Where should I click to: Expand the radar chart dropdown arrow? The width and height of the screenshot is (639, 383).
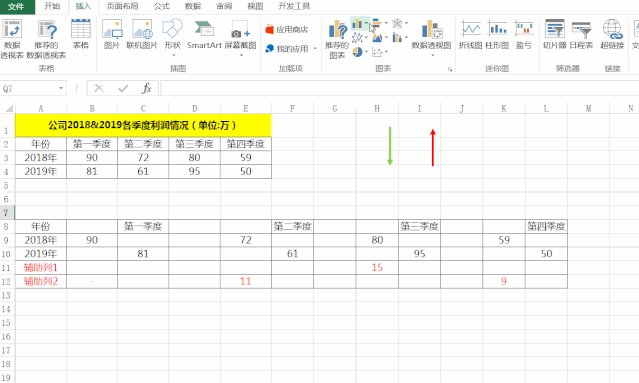point(406,24)
